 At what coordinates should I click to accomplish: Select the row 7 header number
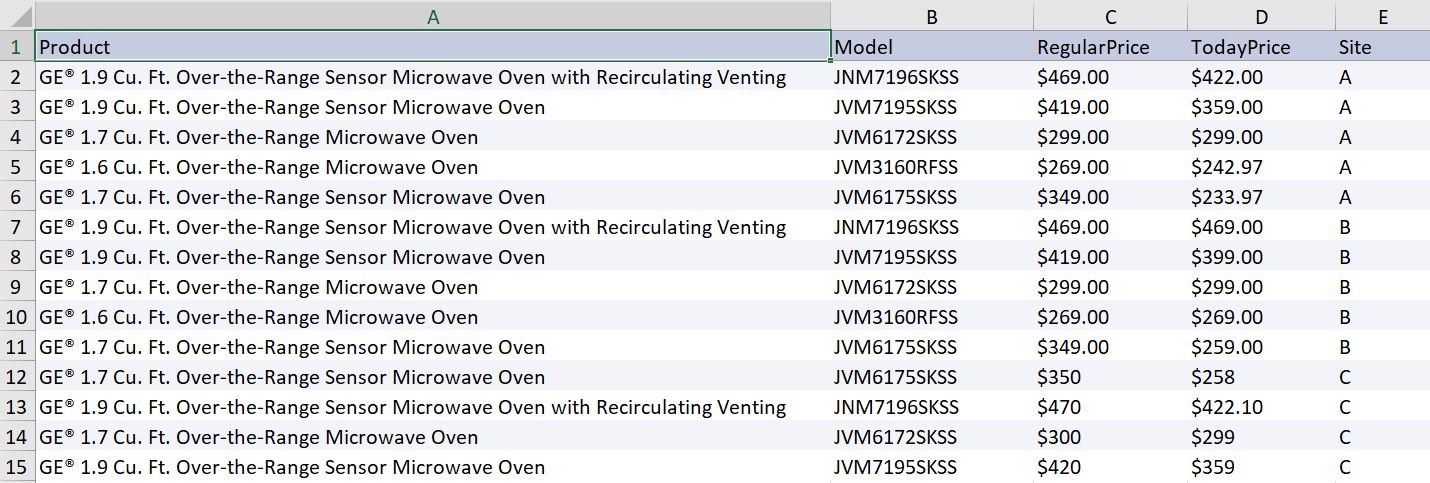(16, 227)
